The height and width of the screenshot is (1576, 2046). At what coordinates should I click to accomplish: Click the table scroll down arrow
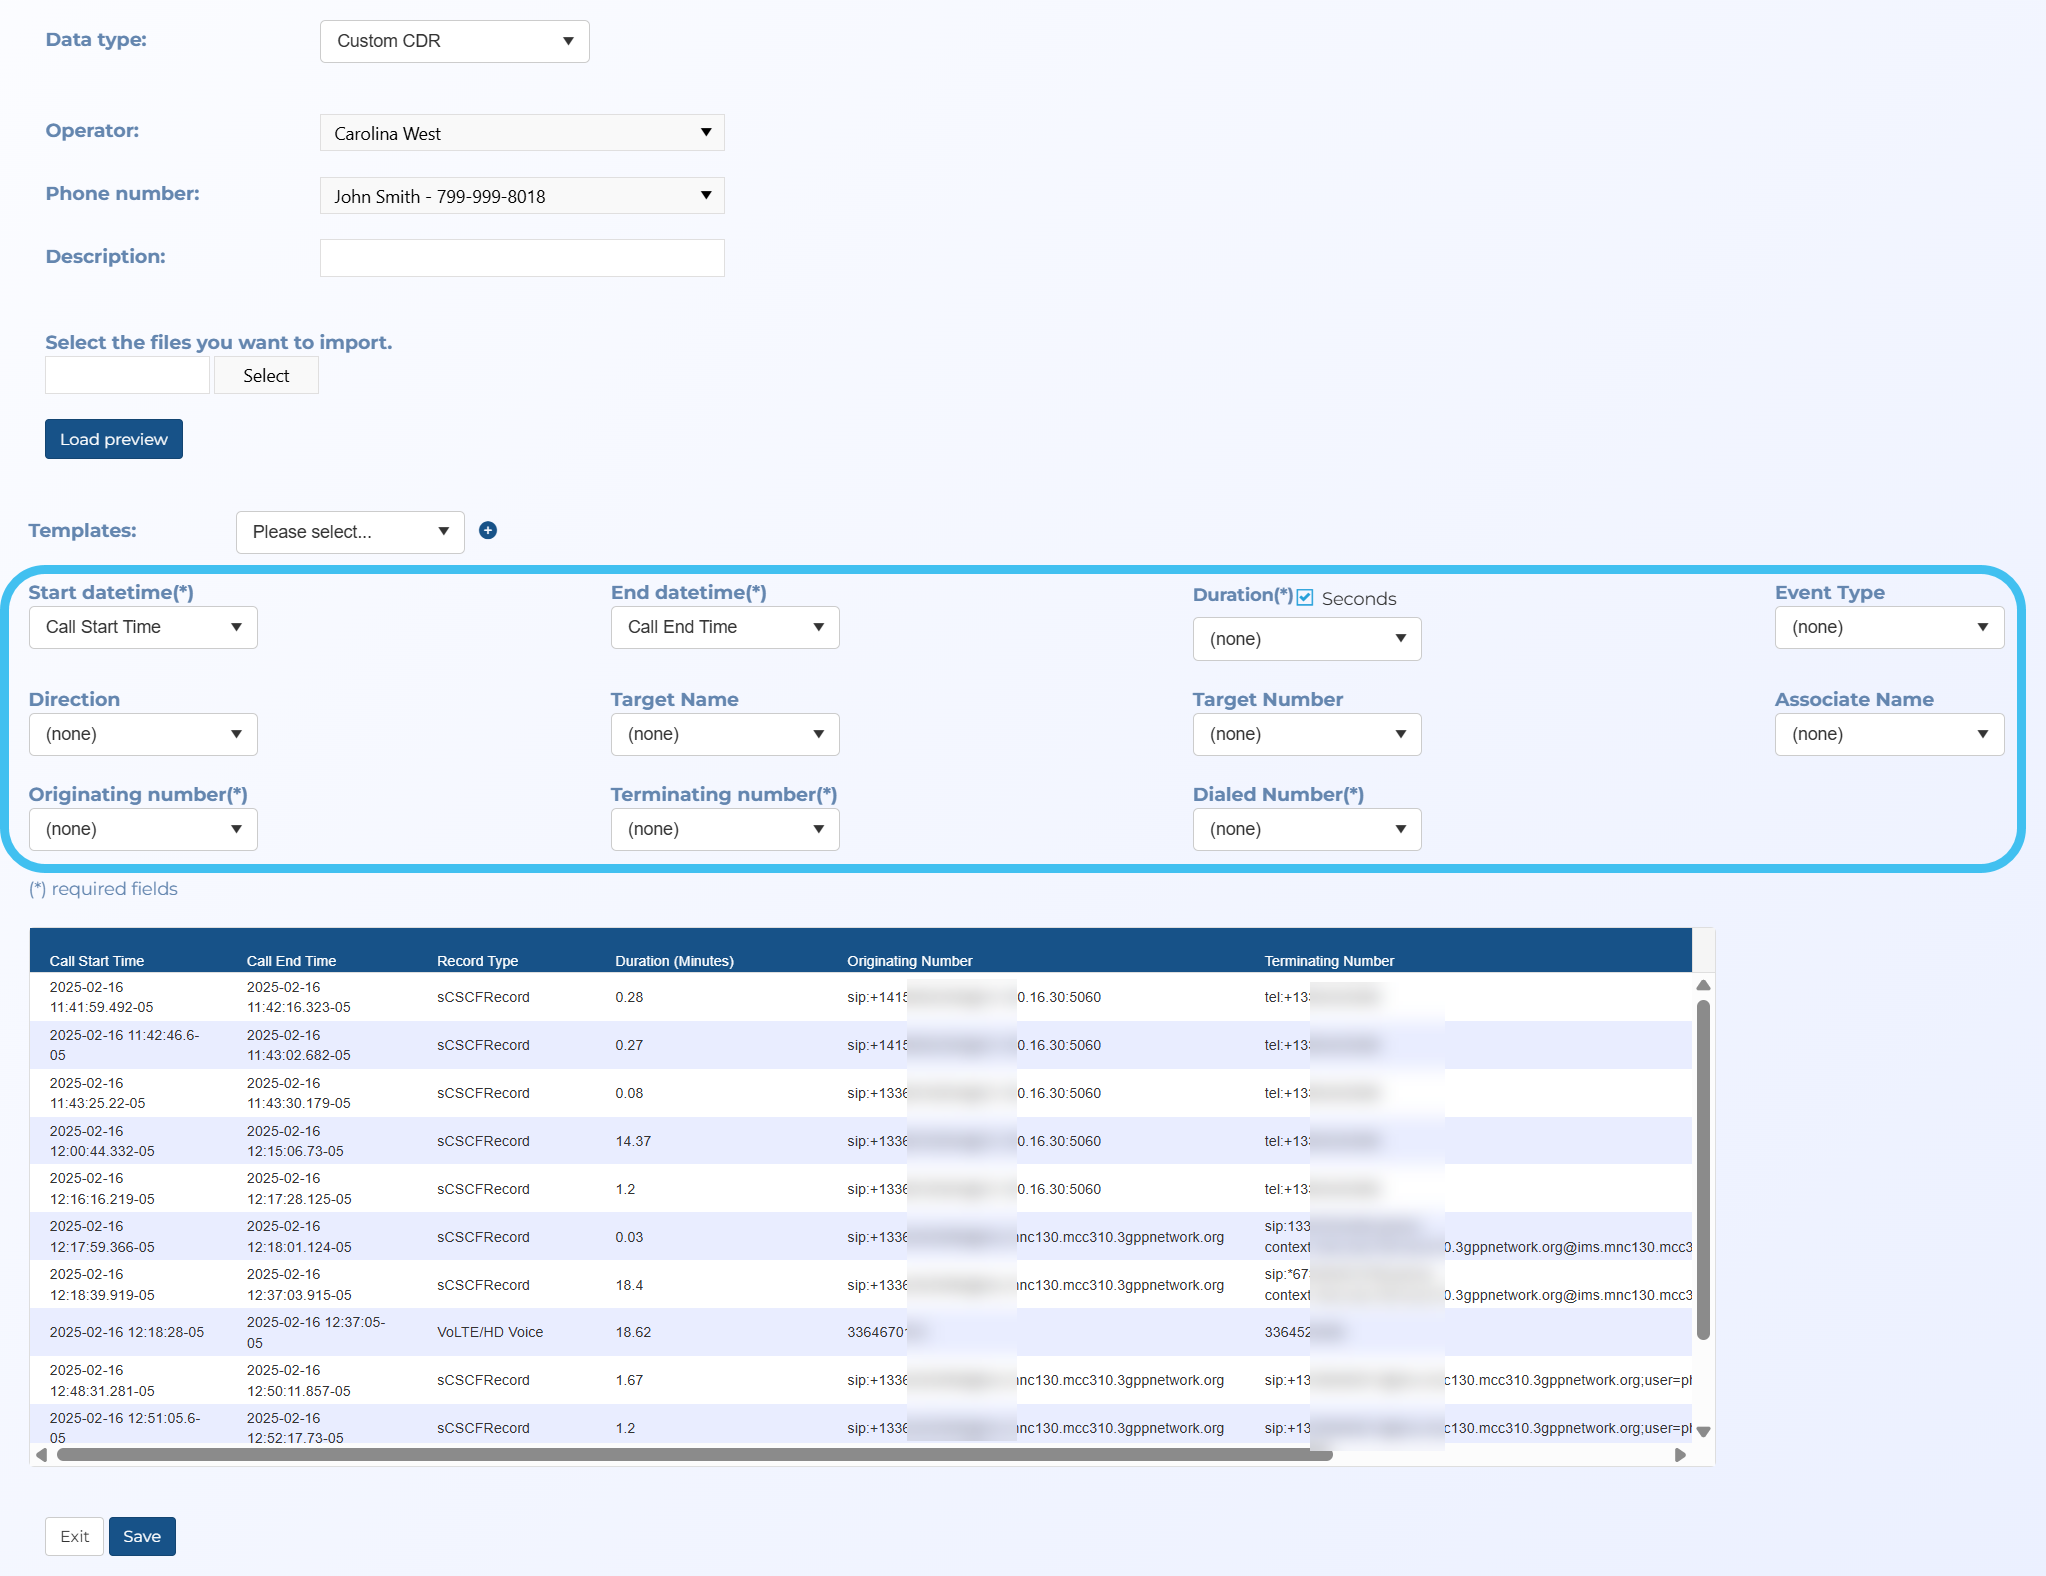click(x=1703, y=1431)
